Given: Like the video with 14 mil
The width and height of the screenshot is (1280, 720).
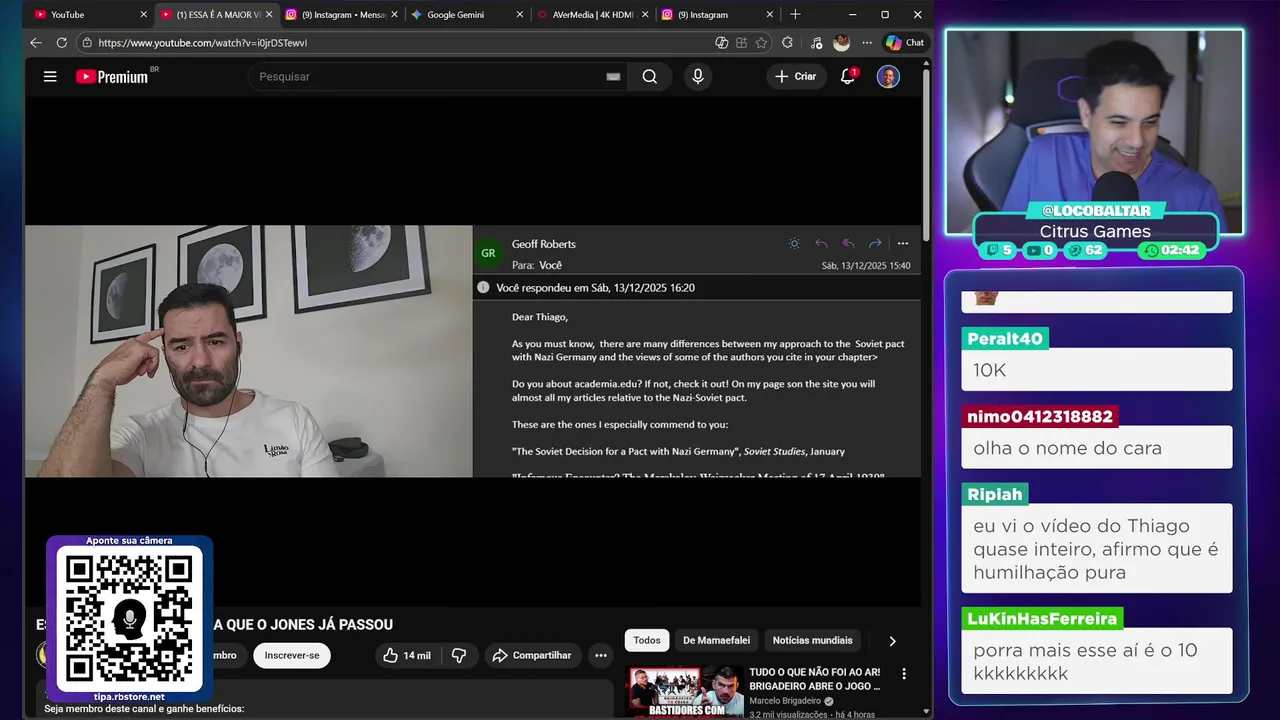Looking at the screenshot, I should click(406, 655).
